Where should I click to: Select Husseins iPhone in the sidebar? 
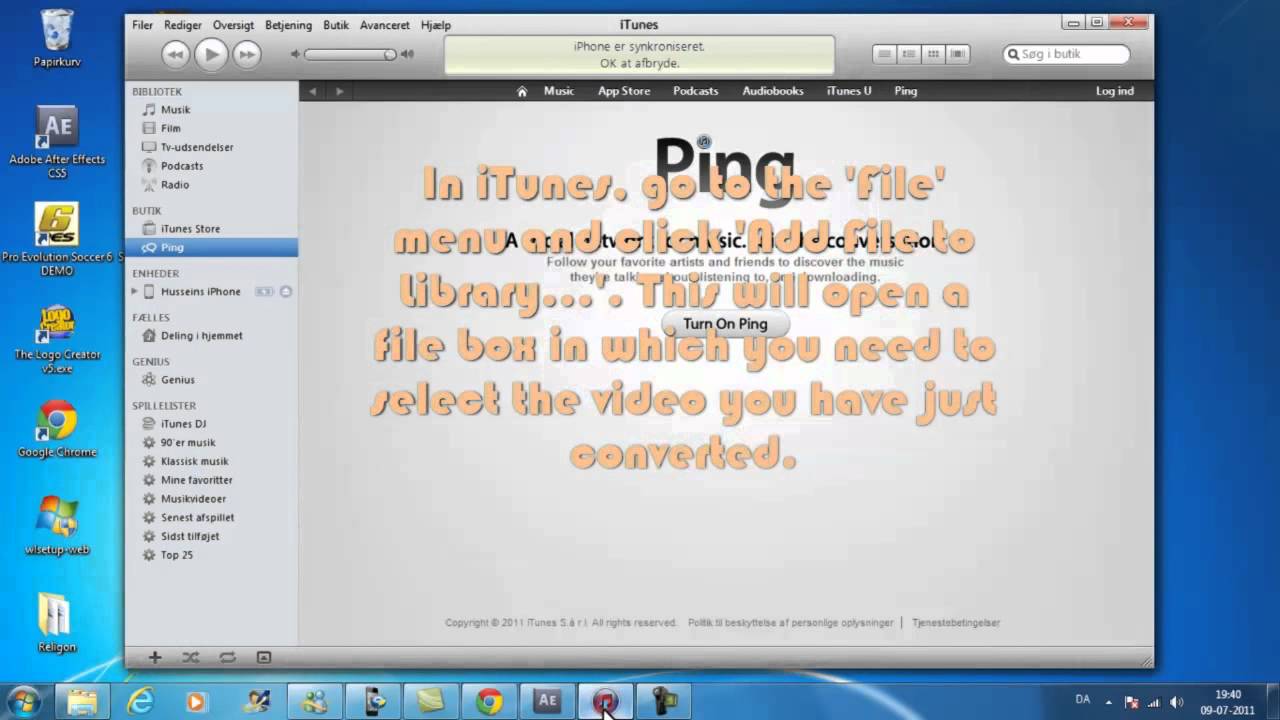click(x=200, y=292)
